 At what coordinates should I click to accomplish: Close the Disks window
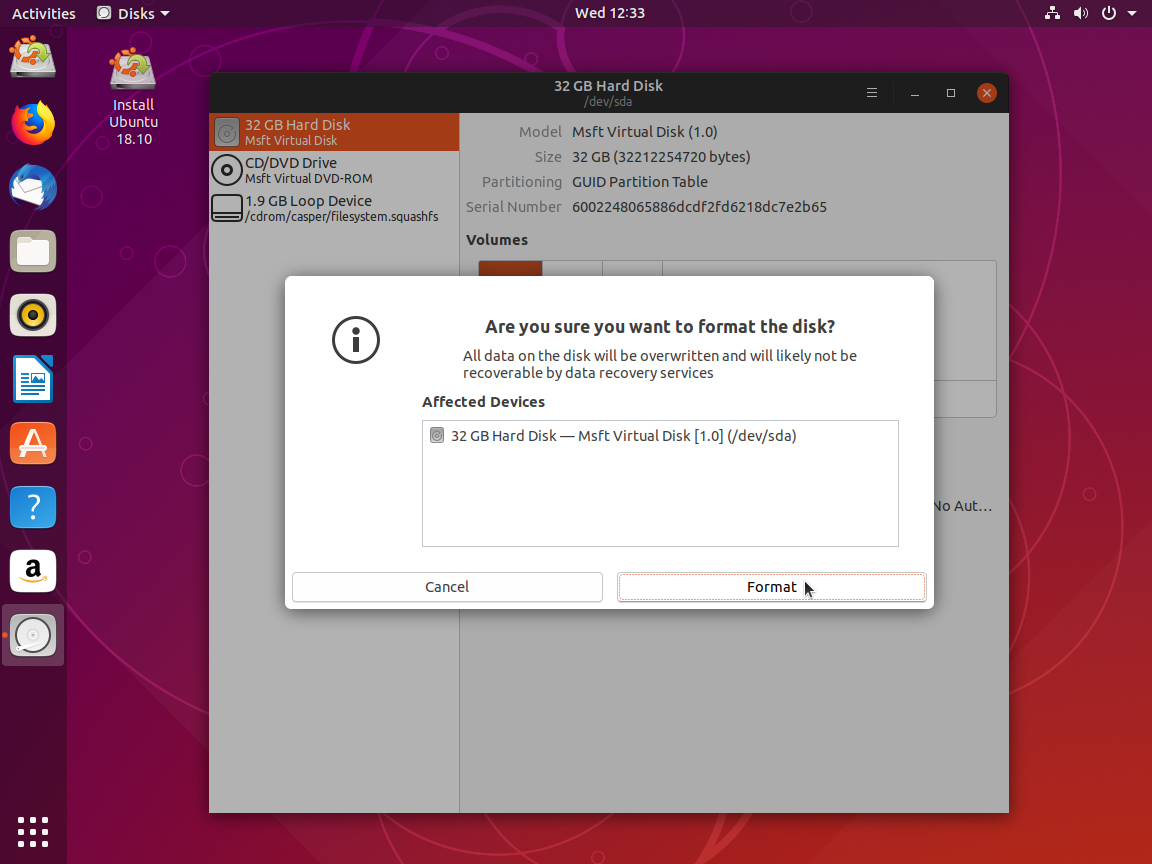click(987, 93)
